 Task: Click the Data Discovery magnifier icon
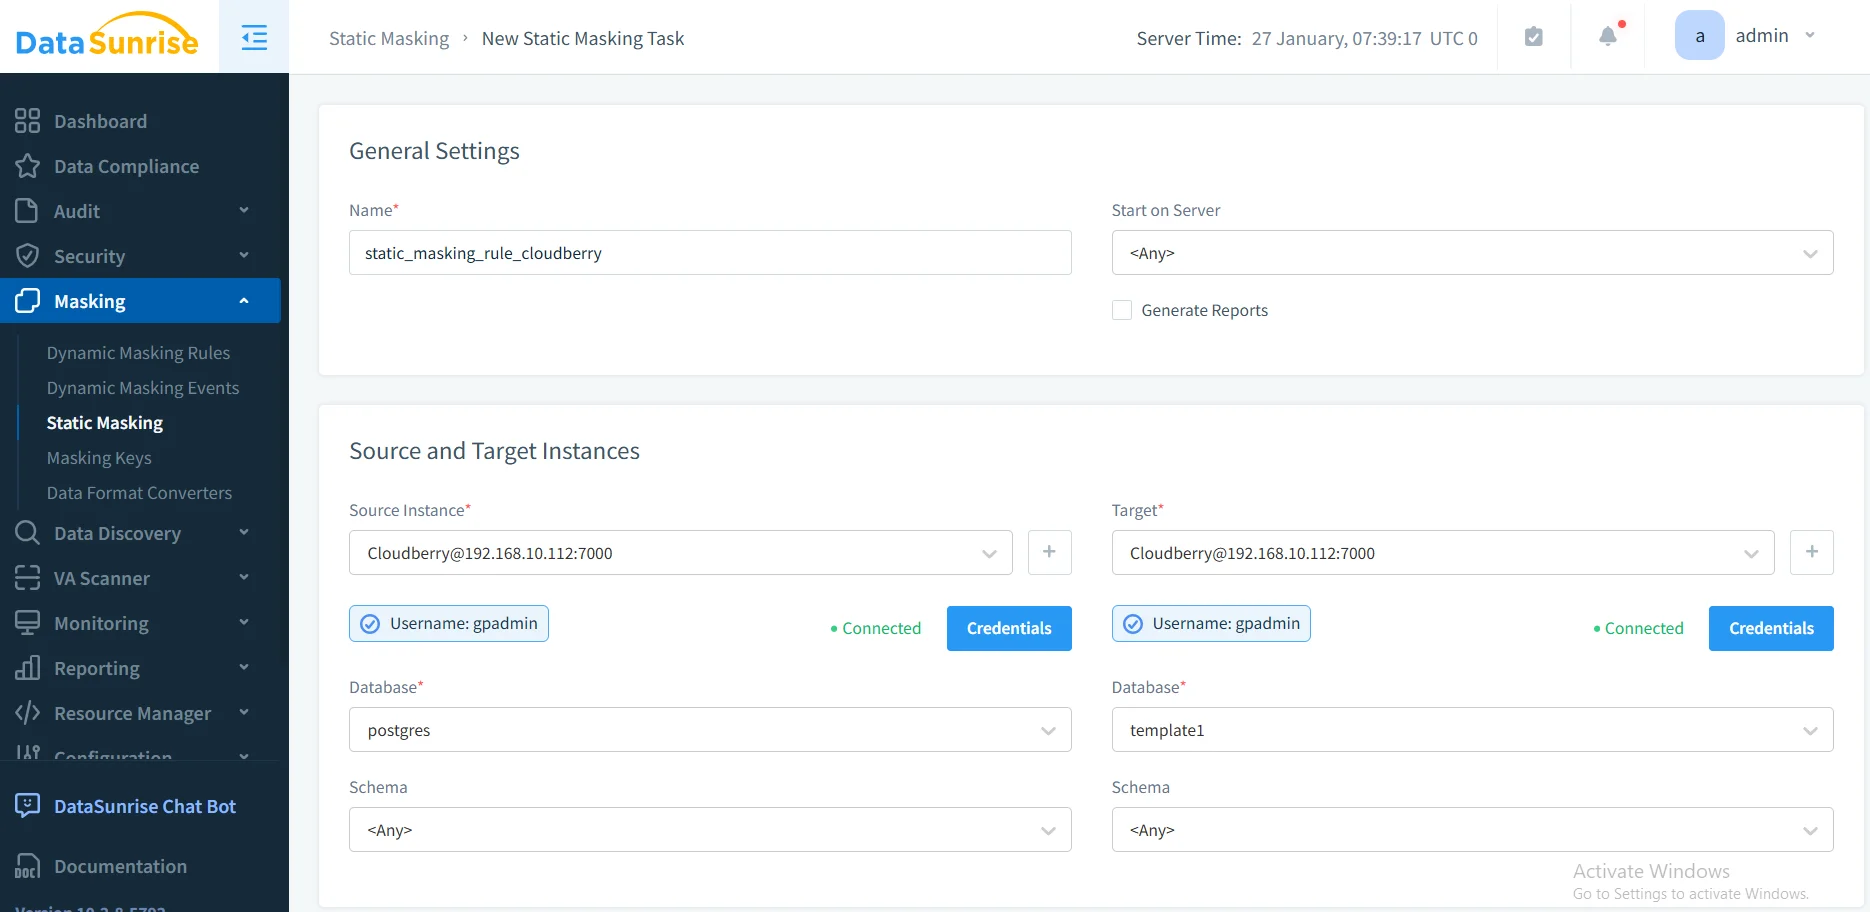point(27,533)
